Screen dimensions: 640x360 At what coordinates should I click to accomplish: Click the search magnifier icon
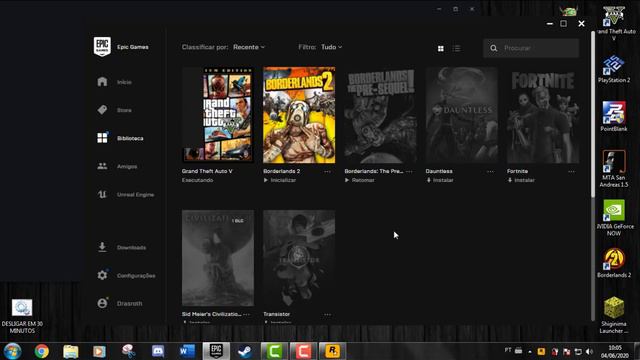coord(494,48)
